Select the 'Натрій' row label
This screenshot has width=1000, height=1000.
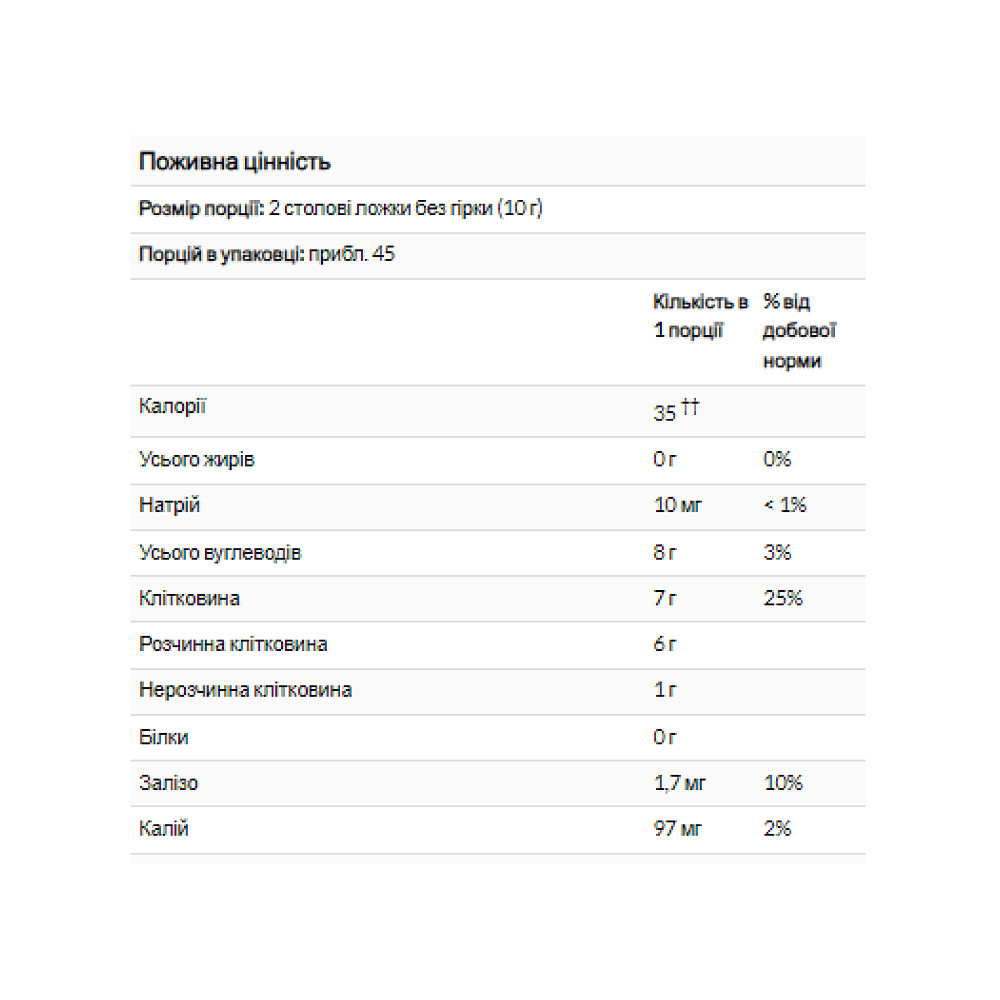click(169, 505)
